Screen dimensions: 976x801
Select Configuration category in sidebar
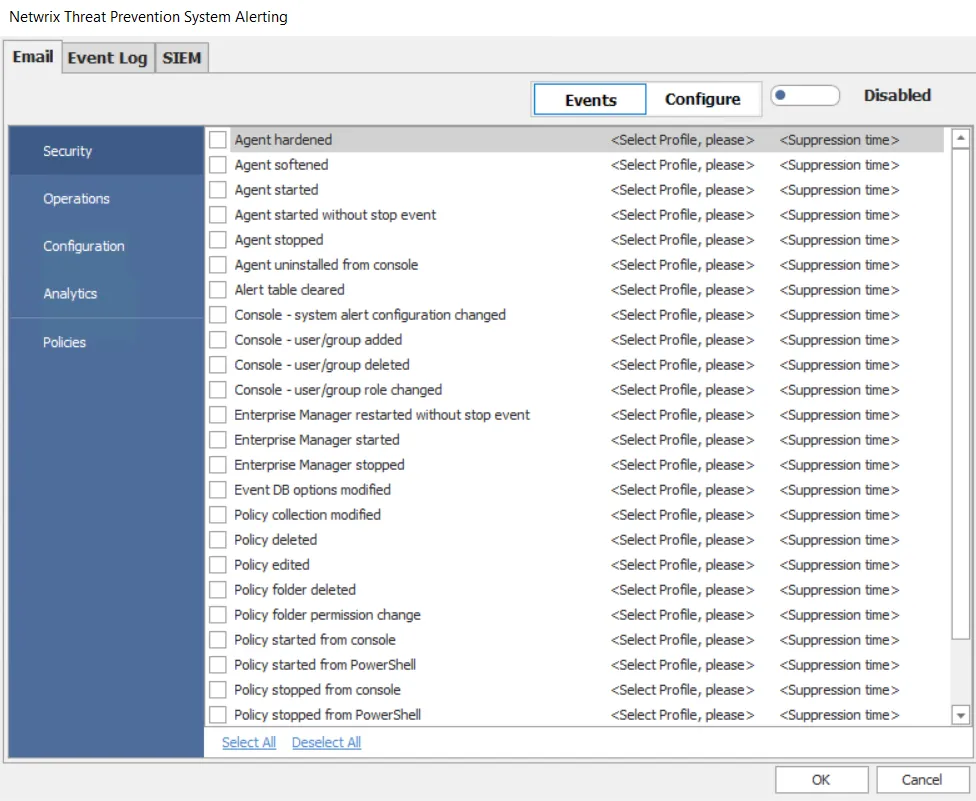point(106,246)
